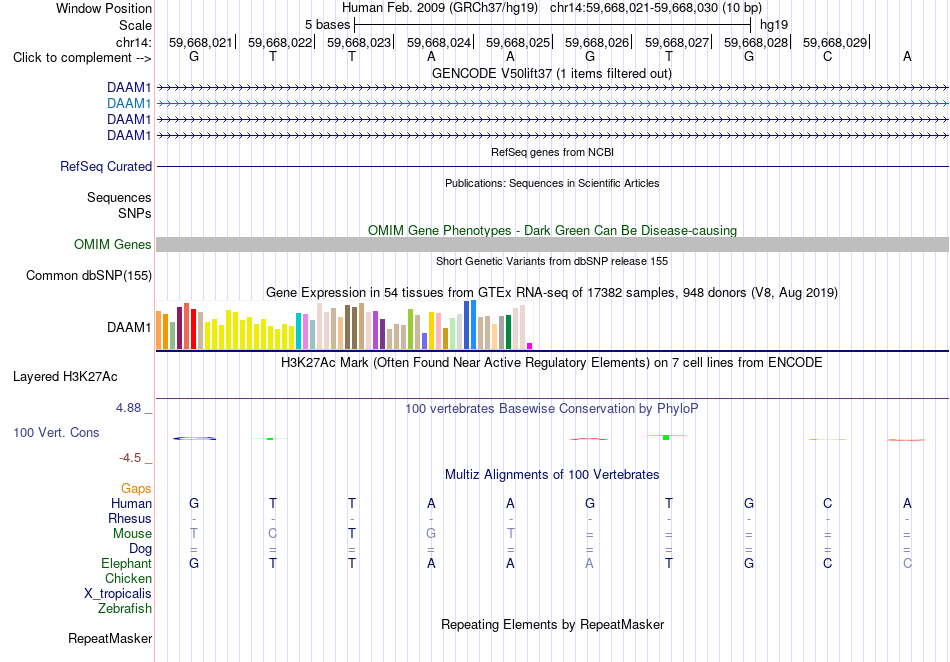Image resolution: width=950 pixels, height=662 pixels.
Task: Open the RefSeq Curated track label
Action: [x=106, y=167]
